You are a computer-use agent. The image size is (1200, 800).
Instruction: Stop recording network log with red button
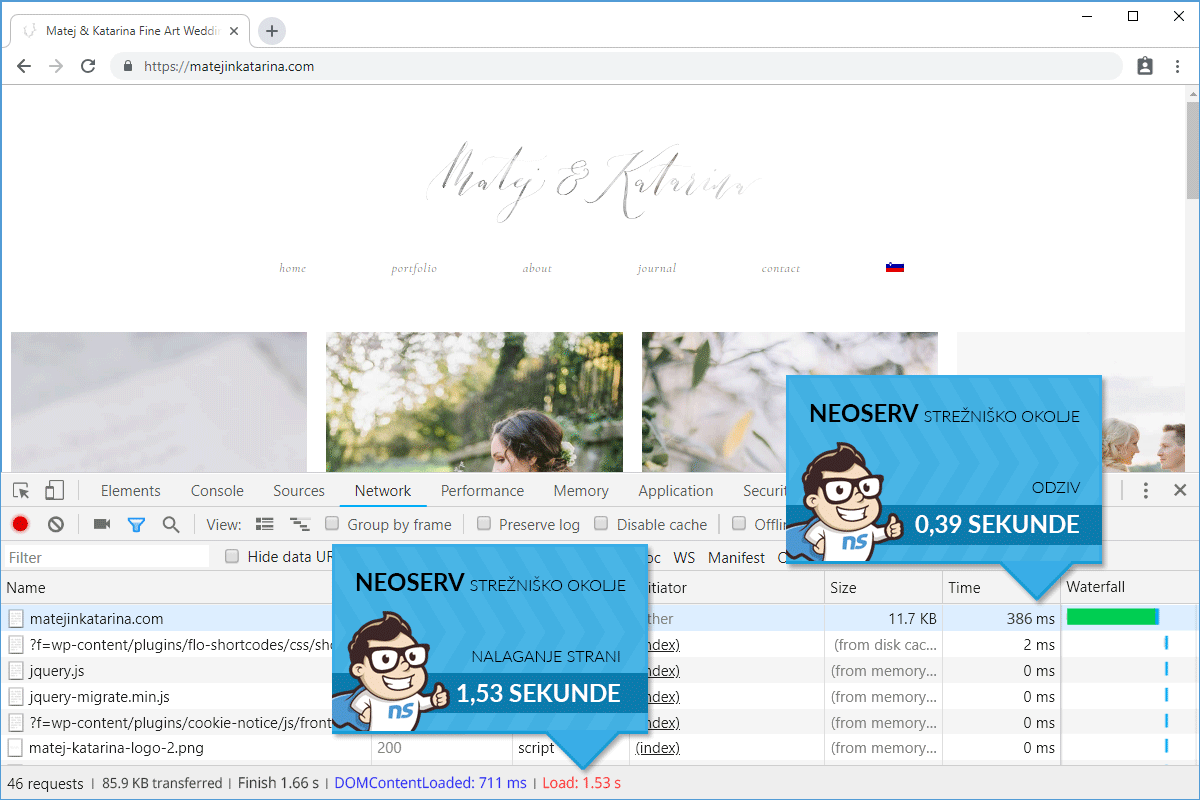[x=20, y=524]
